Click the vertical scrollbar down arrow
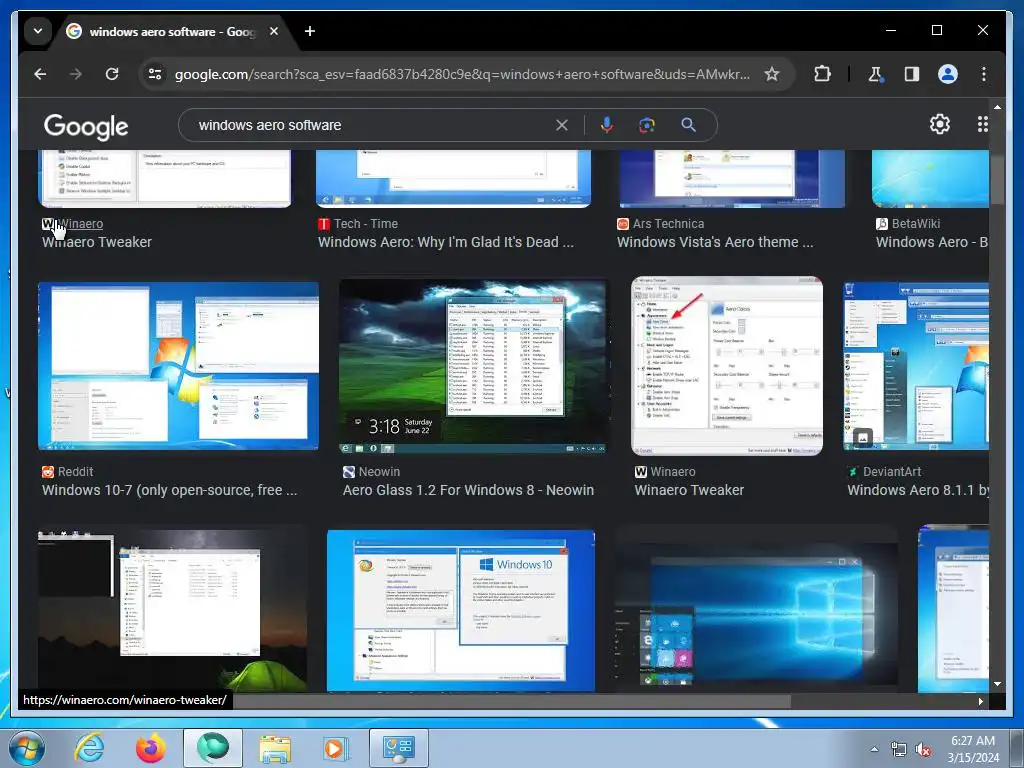The height and width of the screenshot is (768, 1024). tap(997, 684)
